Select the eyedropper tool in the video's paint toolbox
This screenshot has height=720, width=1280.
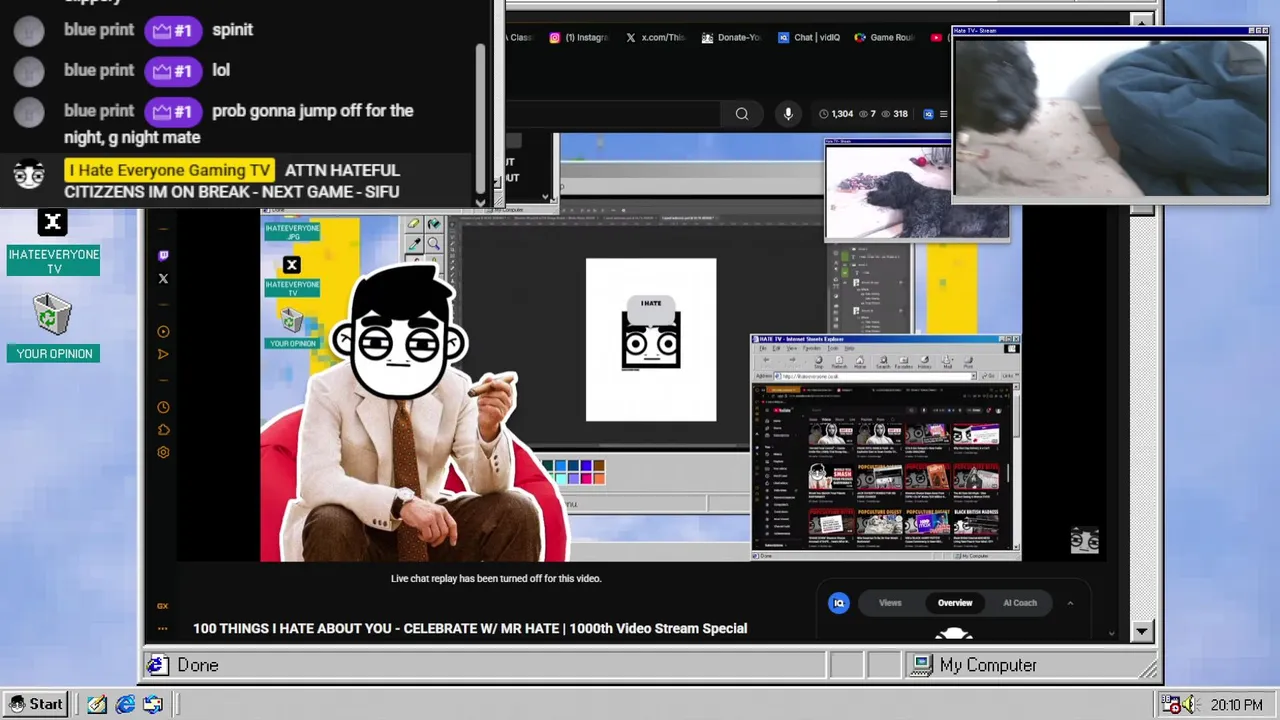click(415, 243)
